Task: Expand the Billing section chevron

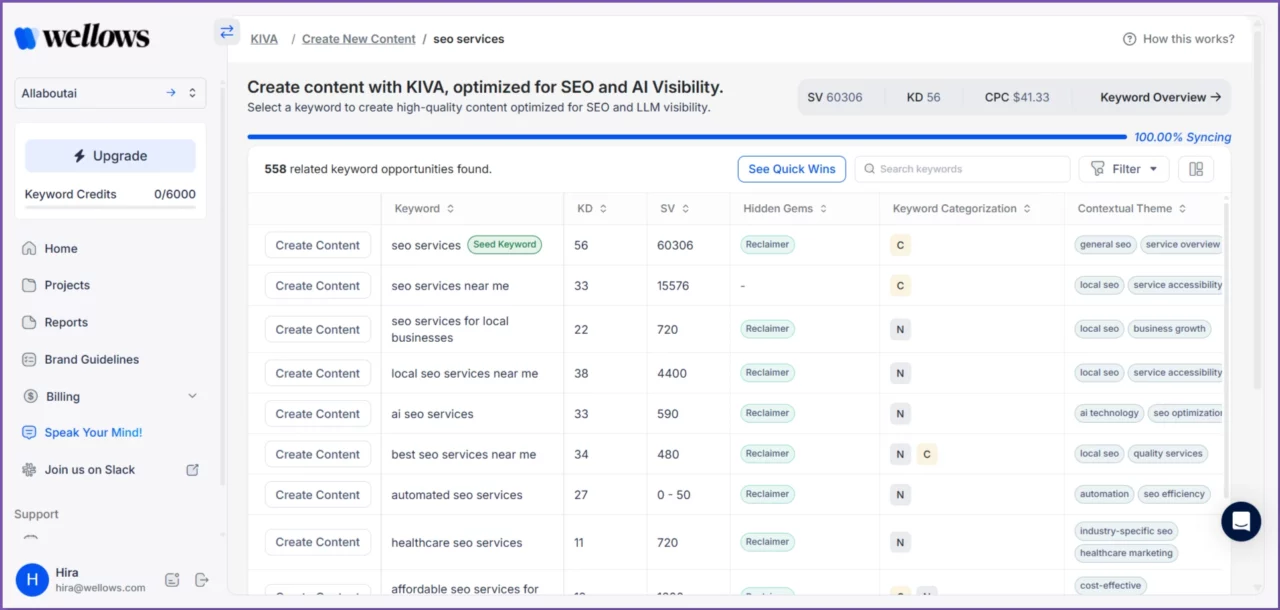Action: coord(193,396)
